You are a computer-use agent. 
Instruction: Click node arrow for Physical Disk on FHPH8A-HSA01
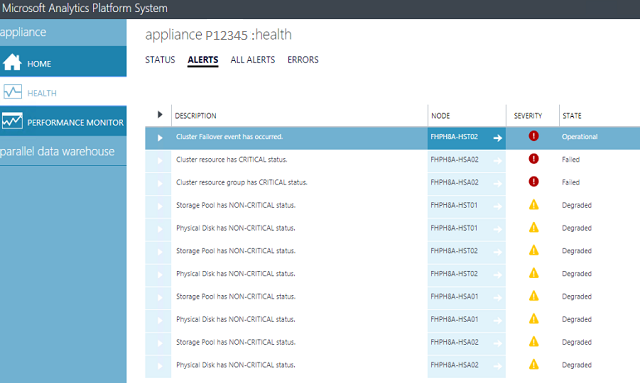[498, 321]
